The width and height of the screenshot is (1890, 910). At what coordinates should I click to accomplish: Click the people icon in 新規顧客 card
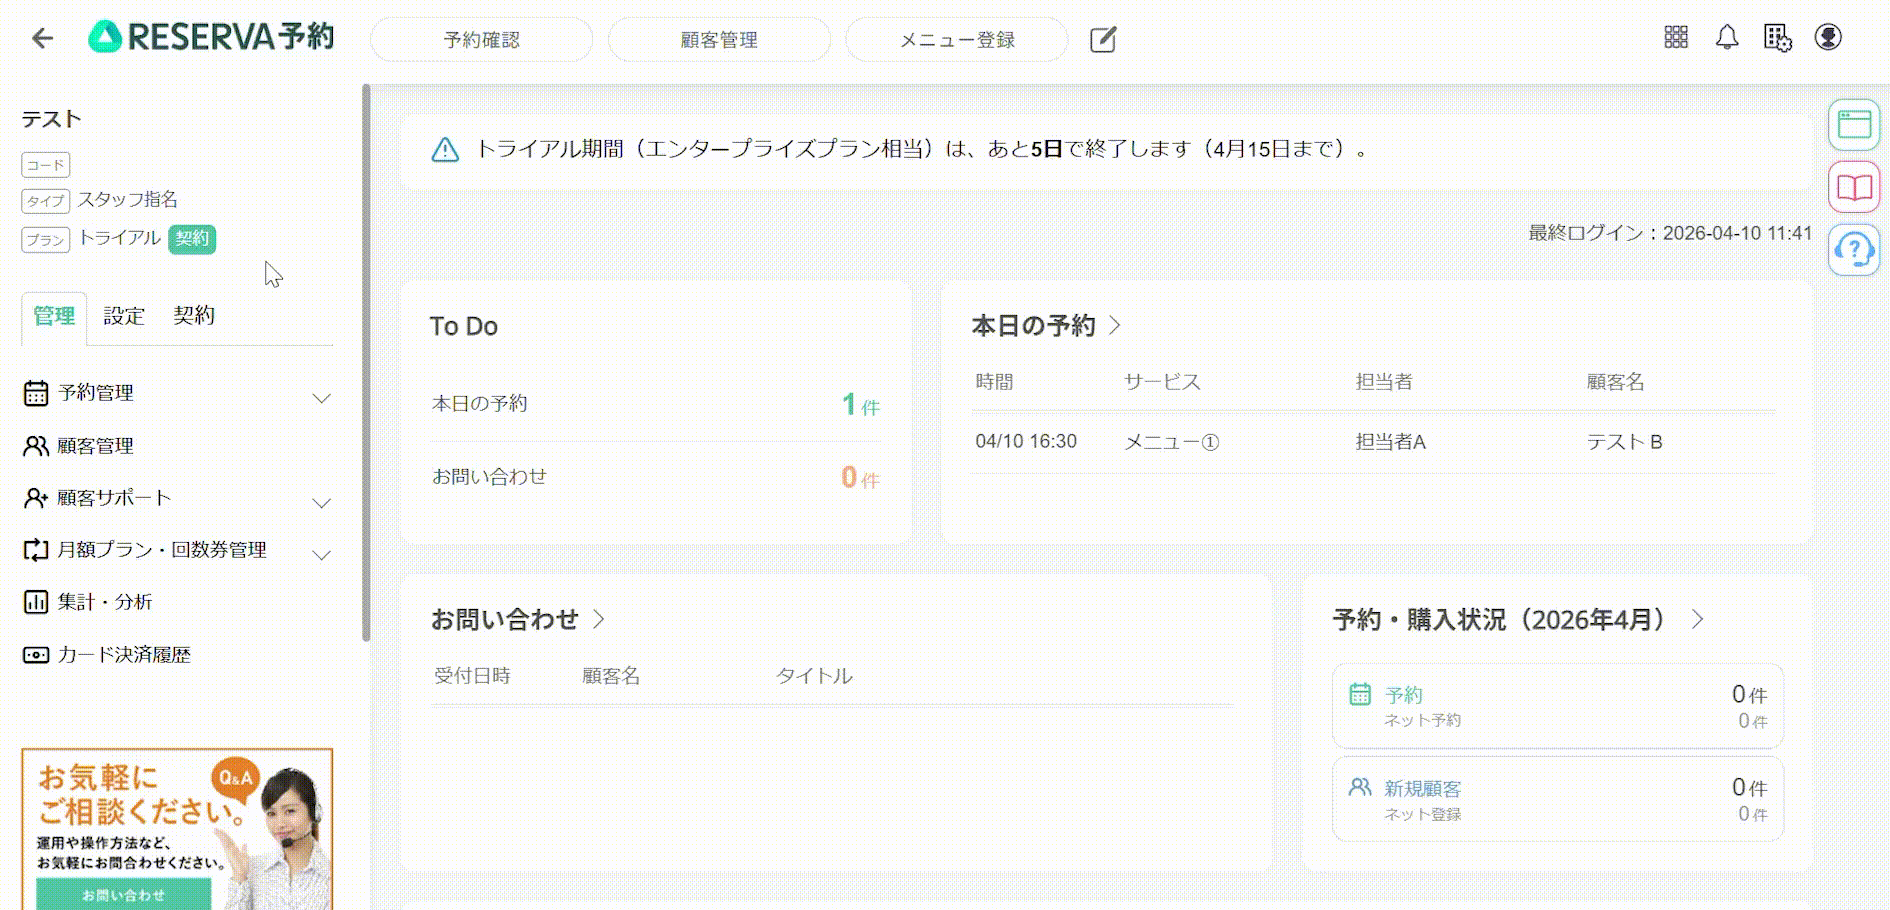pos(1360,787)
